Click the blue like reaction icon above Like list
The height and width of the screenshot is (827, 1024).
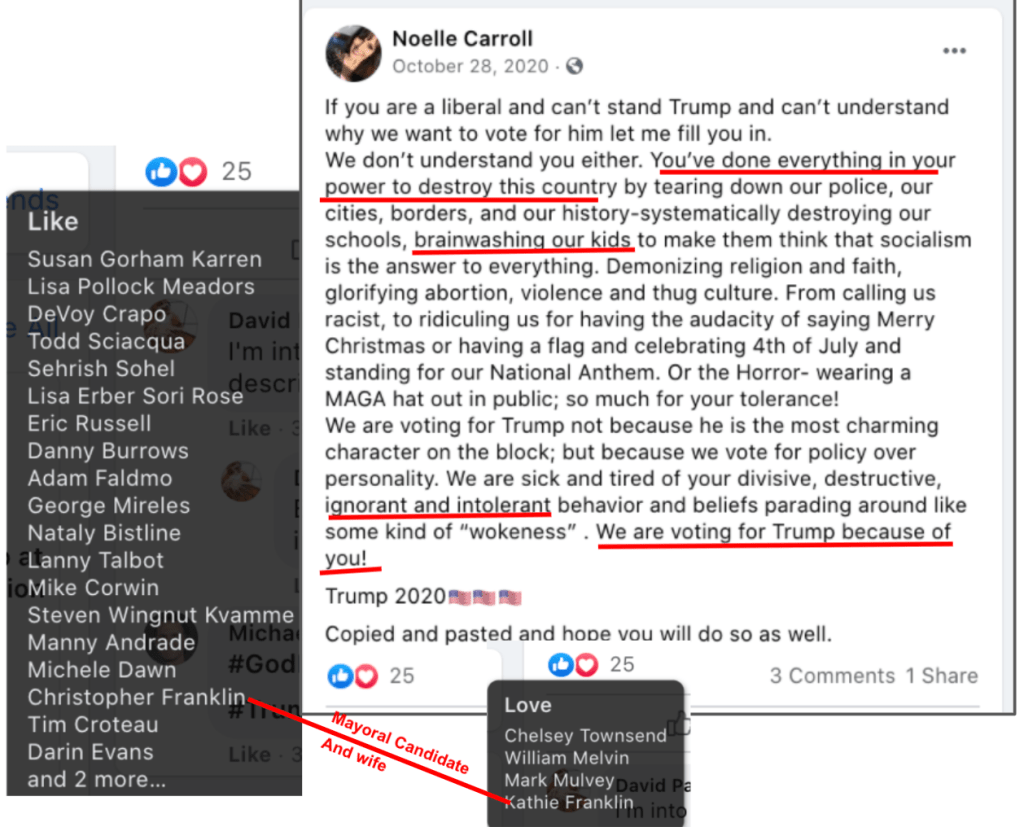[x=161, y=172]
